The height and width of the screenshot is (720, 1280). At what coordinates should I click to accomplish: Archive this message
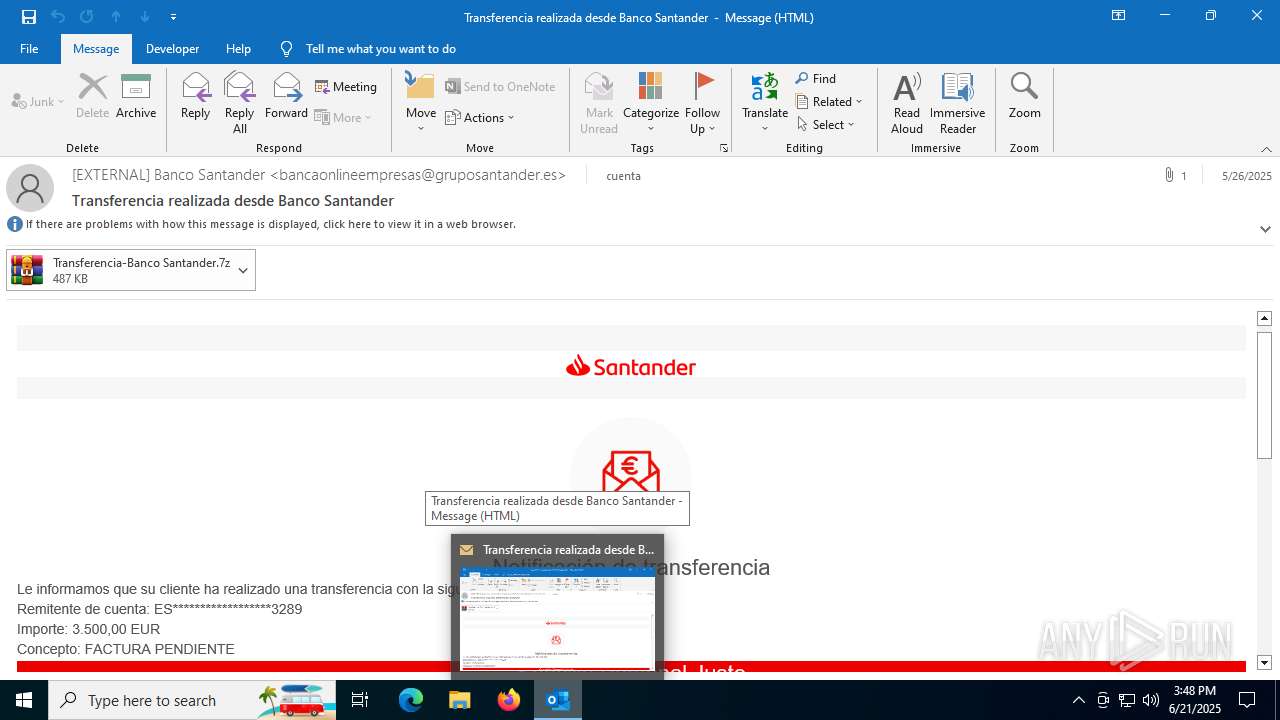136,97
